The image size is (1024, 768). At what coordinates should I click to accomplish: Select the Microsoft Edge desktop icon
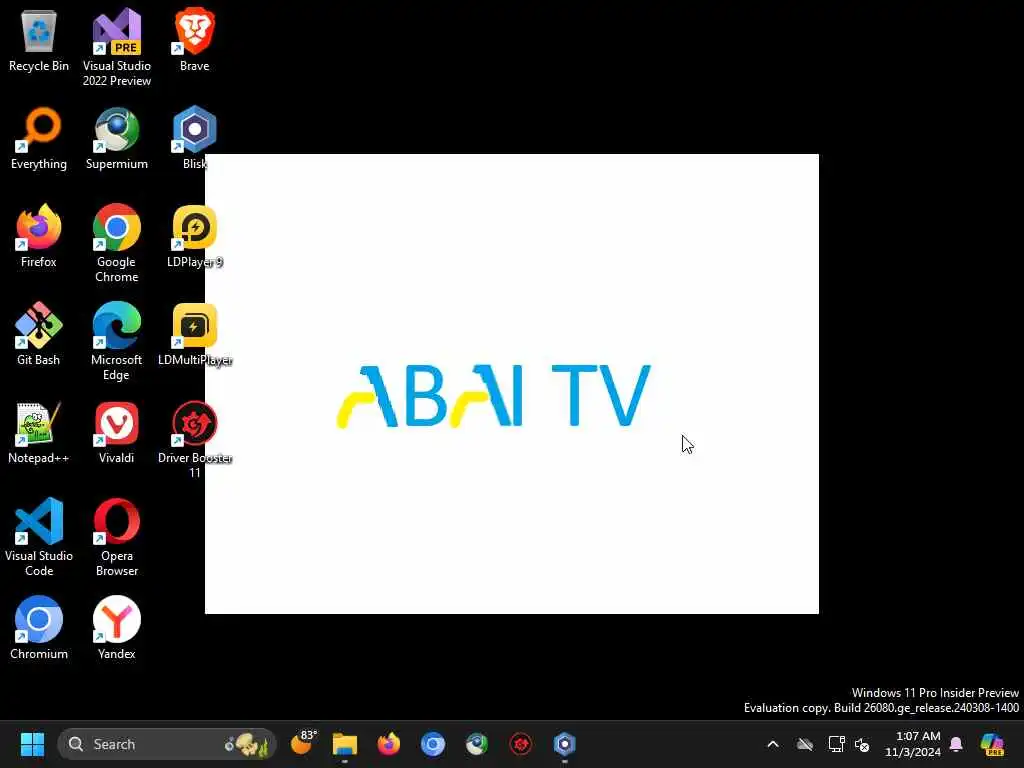[x=116, y=341]
